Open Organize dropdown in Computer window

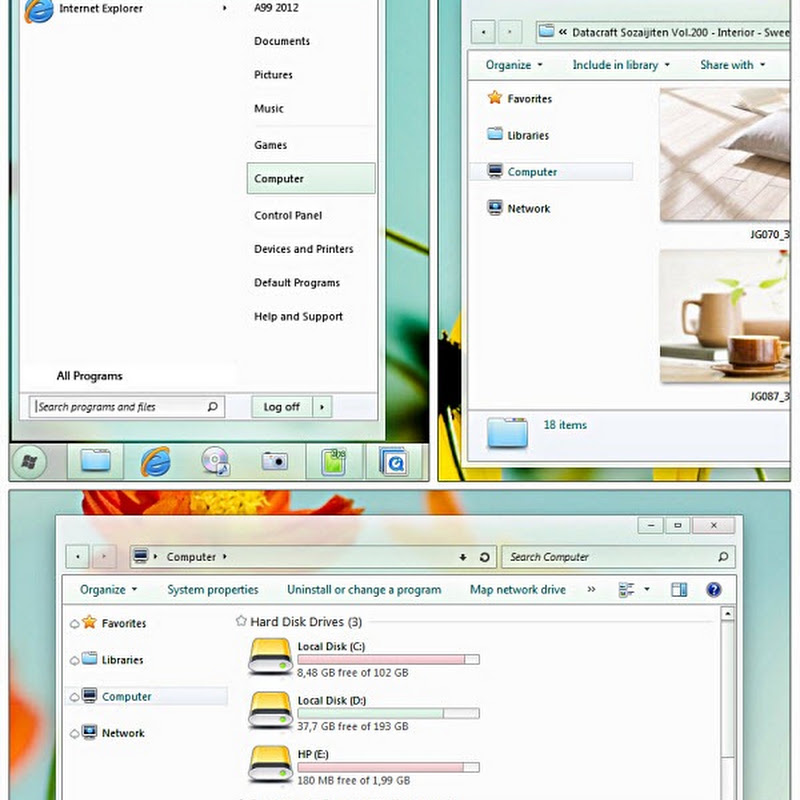(x=108, y=590)
